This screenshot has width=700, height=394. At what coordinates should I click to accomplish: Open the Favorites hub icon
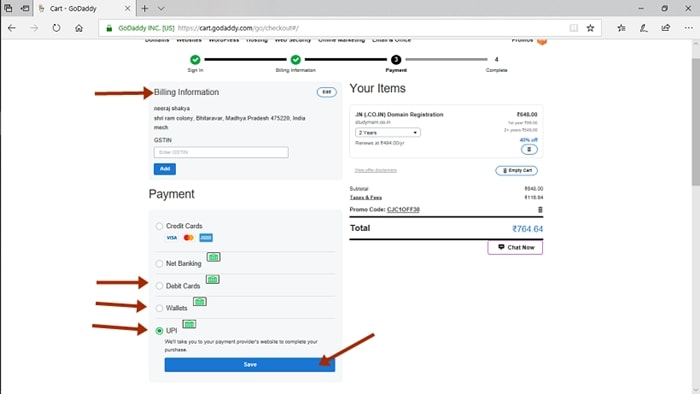pos(621,28)
